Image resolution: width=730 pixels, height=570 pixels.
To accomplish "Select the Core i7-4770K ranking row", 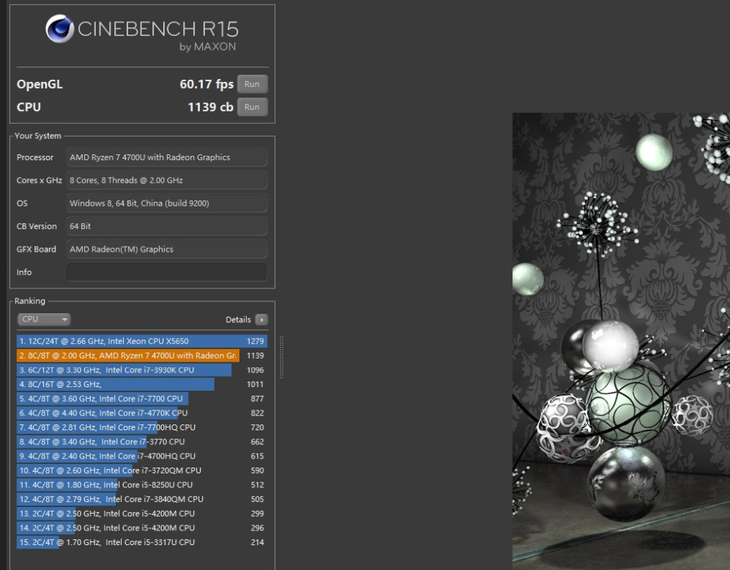I will pyautogui.click(x=140, y=412).
